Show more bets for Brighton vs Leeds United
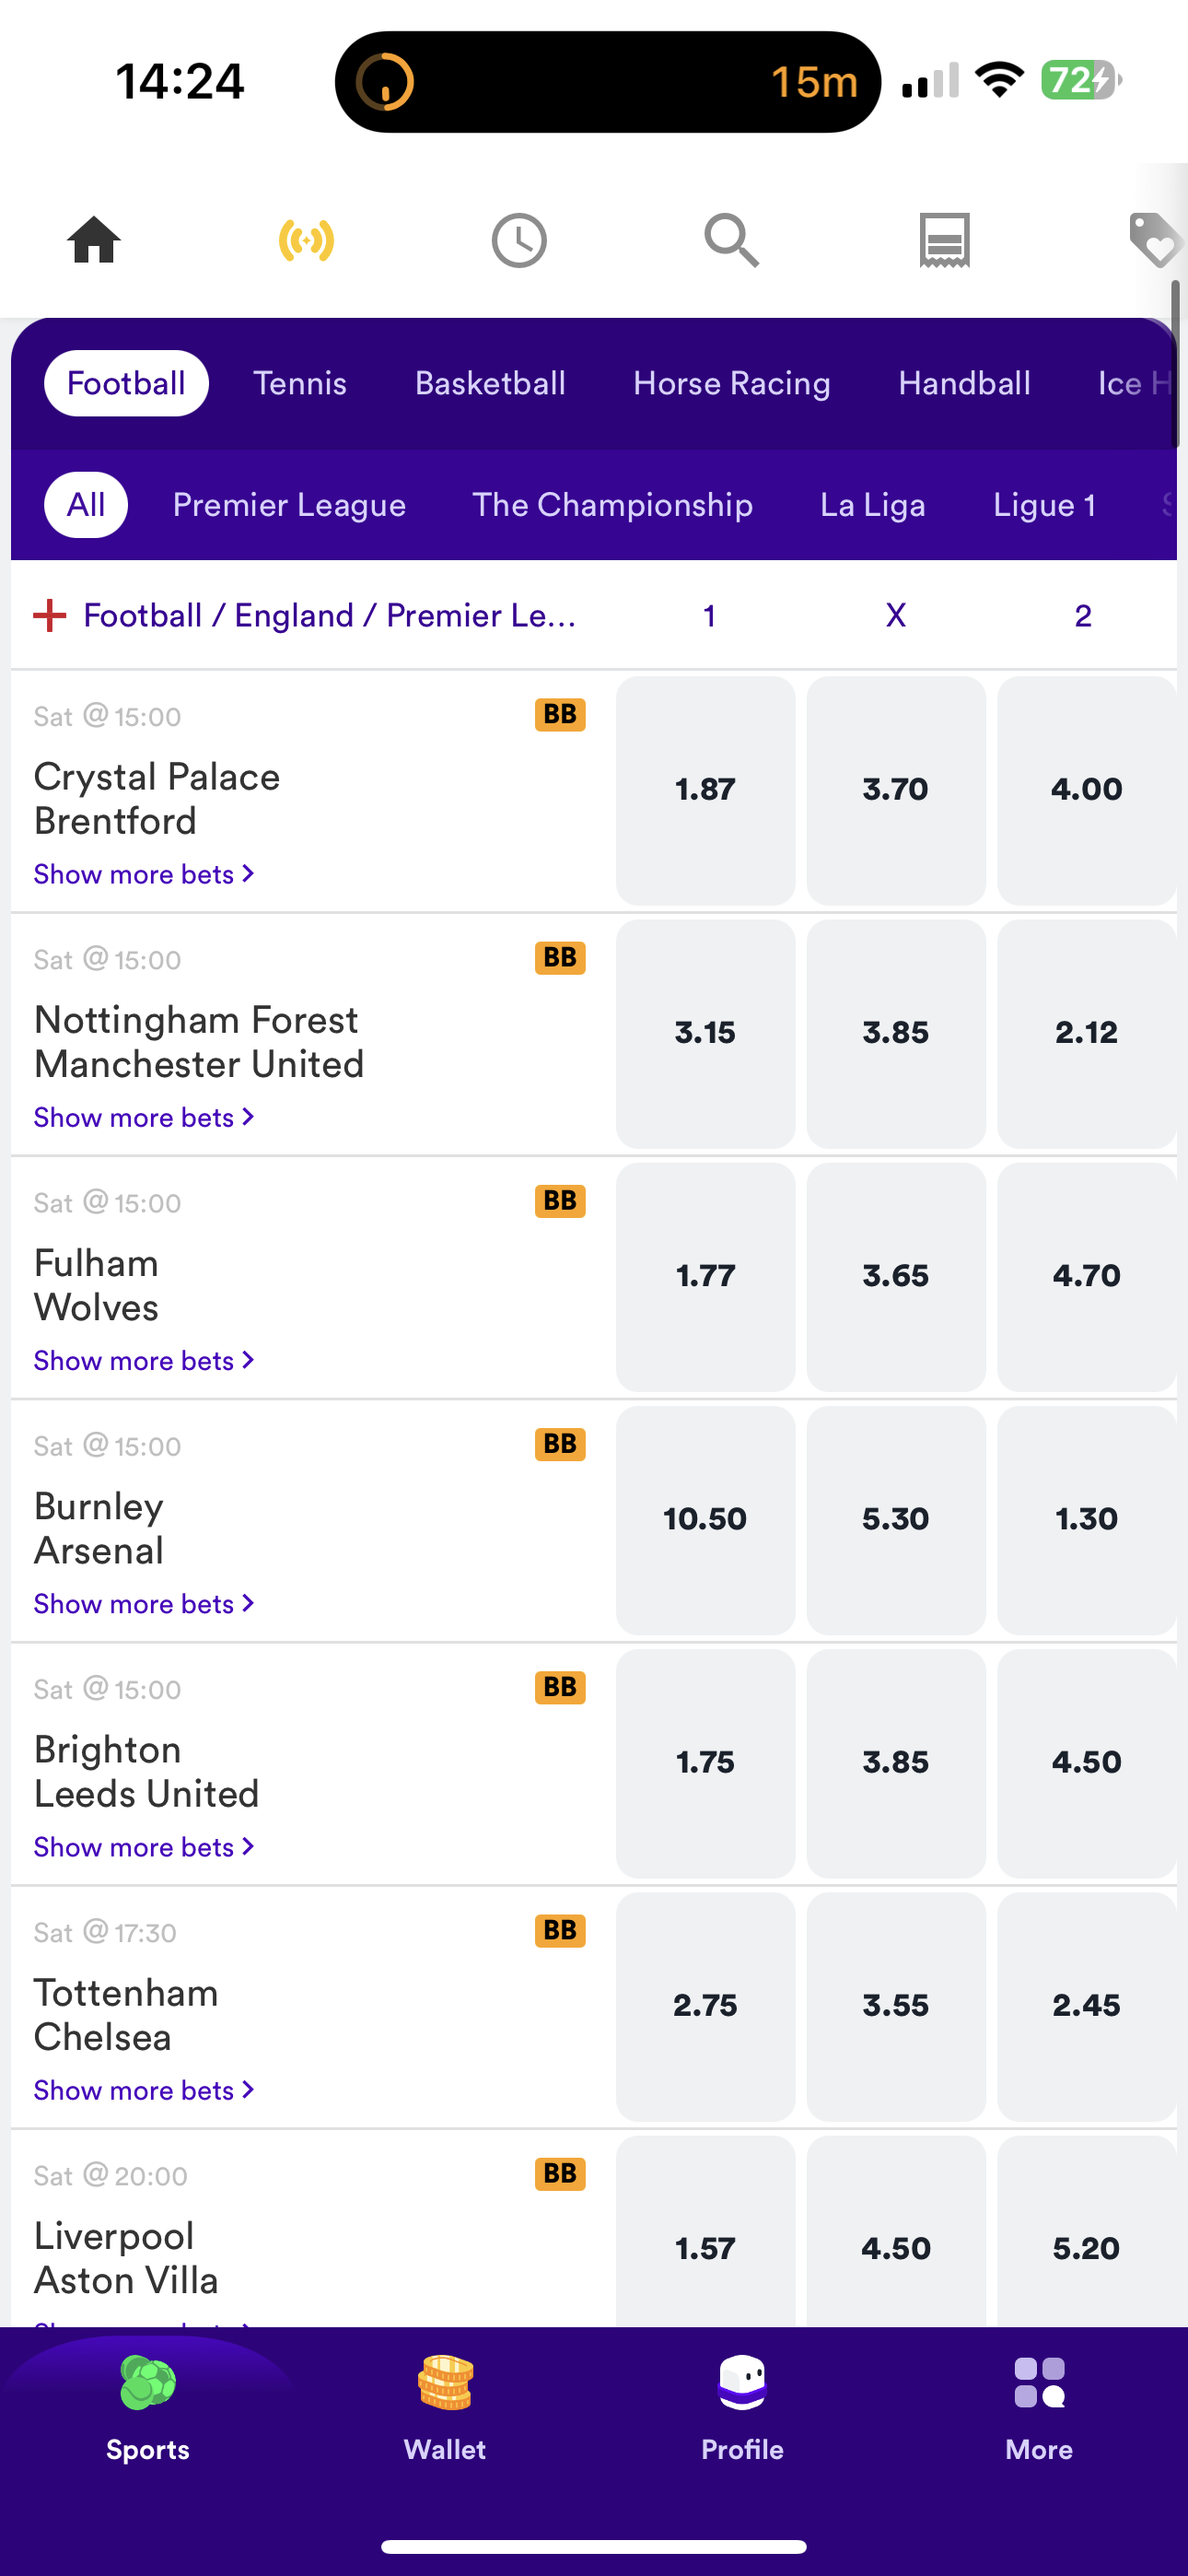The width and height of the screenshot is (1188, 2576). point(144,1847)
